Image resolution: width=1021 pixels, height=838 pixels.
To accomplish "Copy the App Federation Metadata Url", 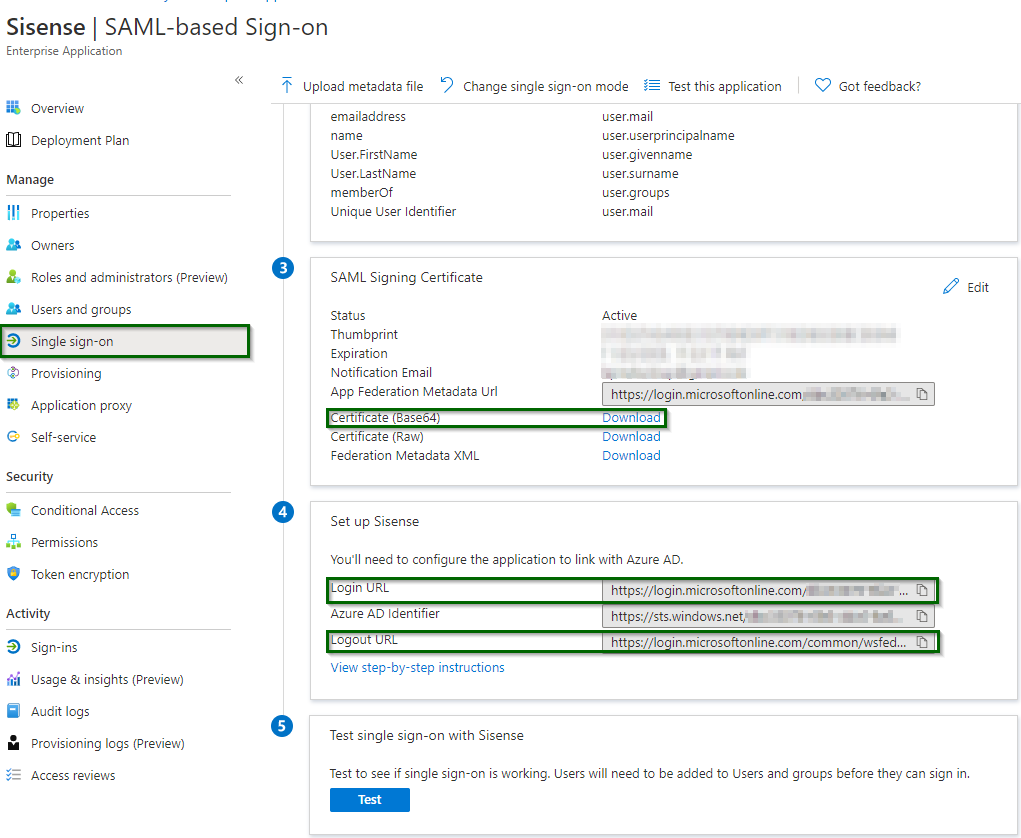I will 922,394.
